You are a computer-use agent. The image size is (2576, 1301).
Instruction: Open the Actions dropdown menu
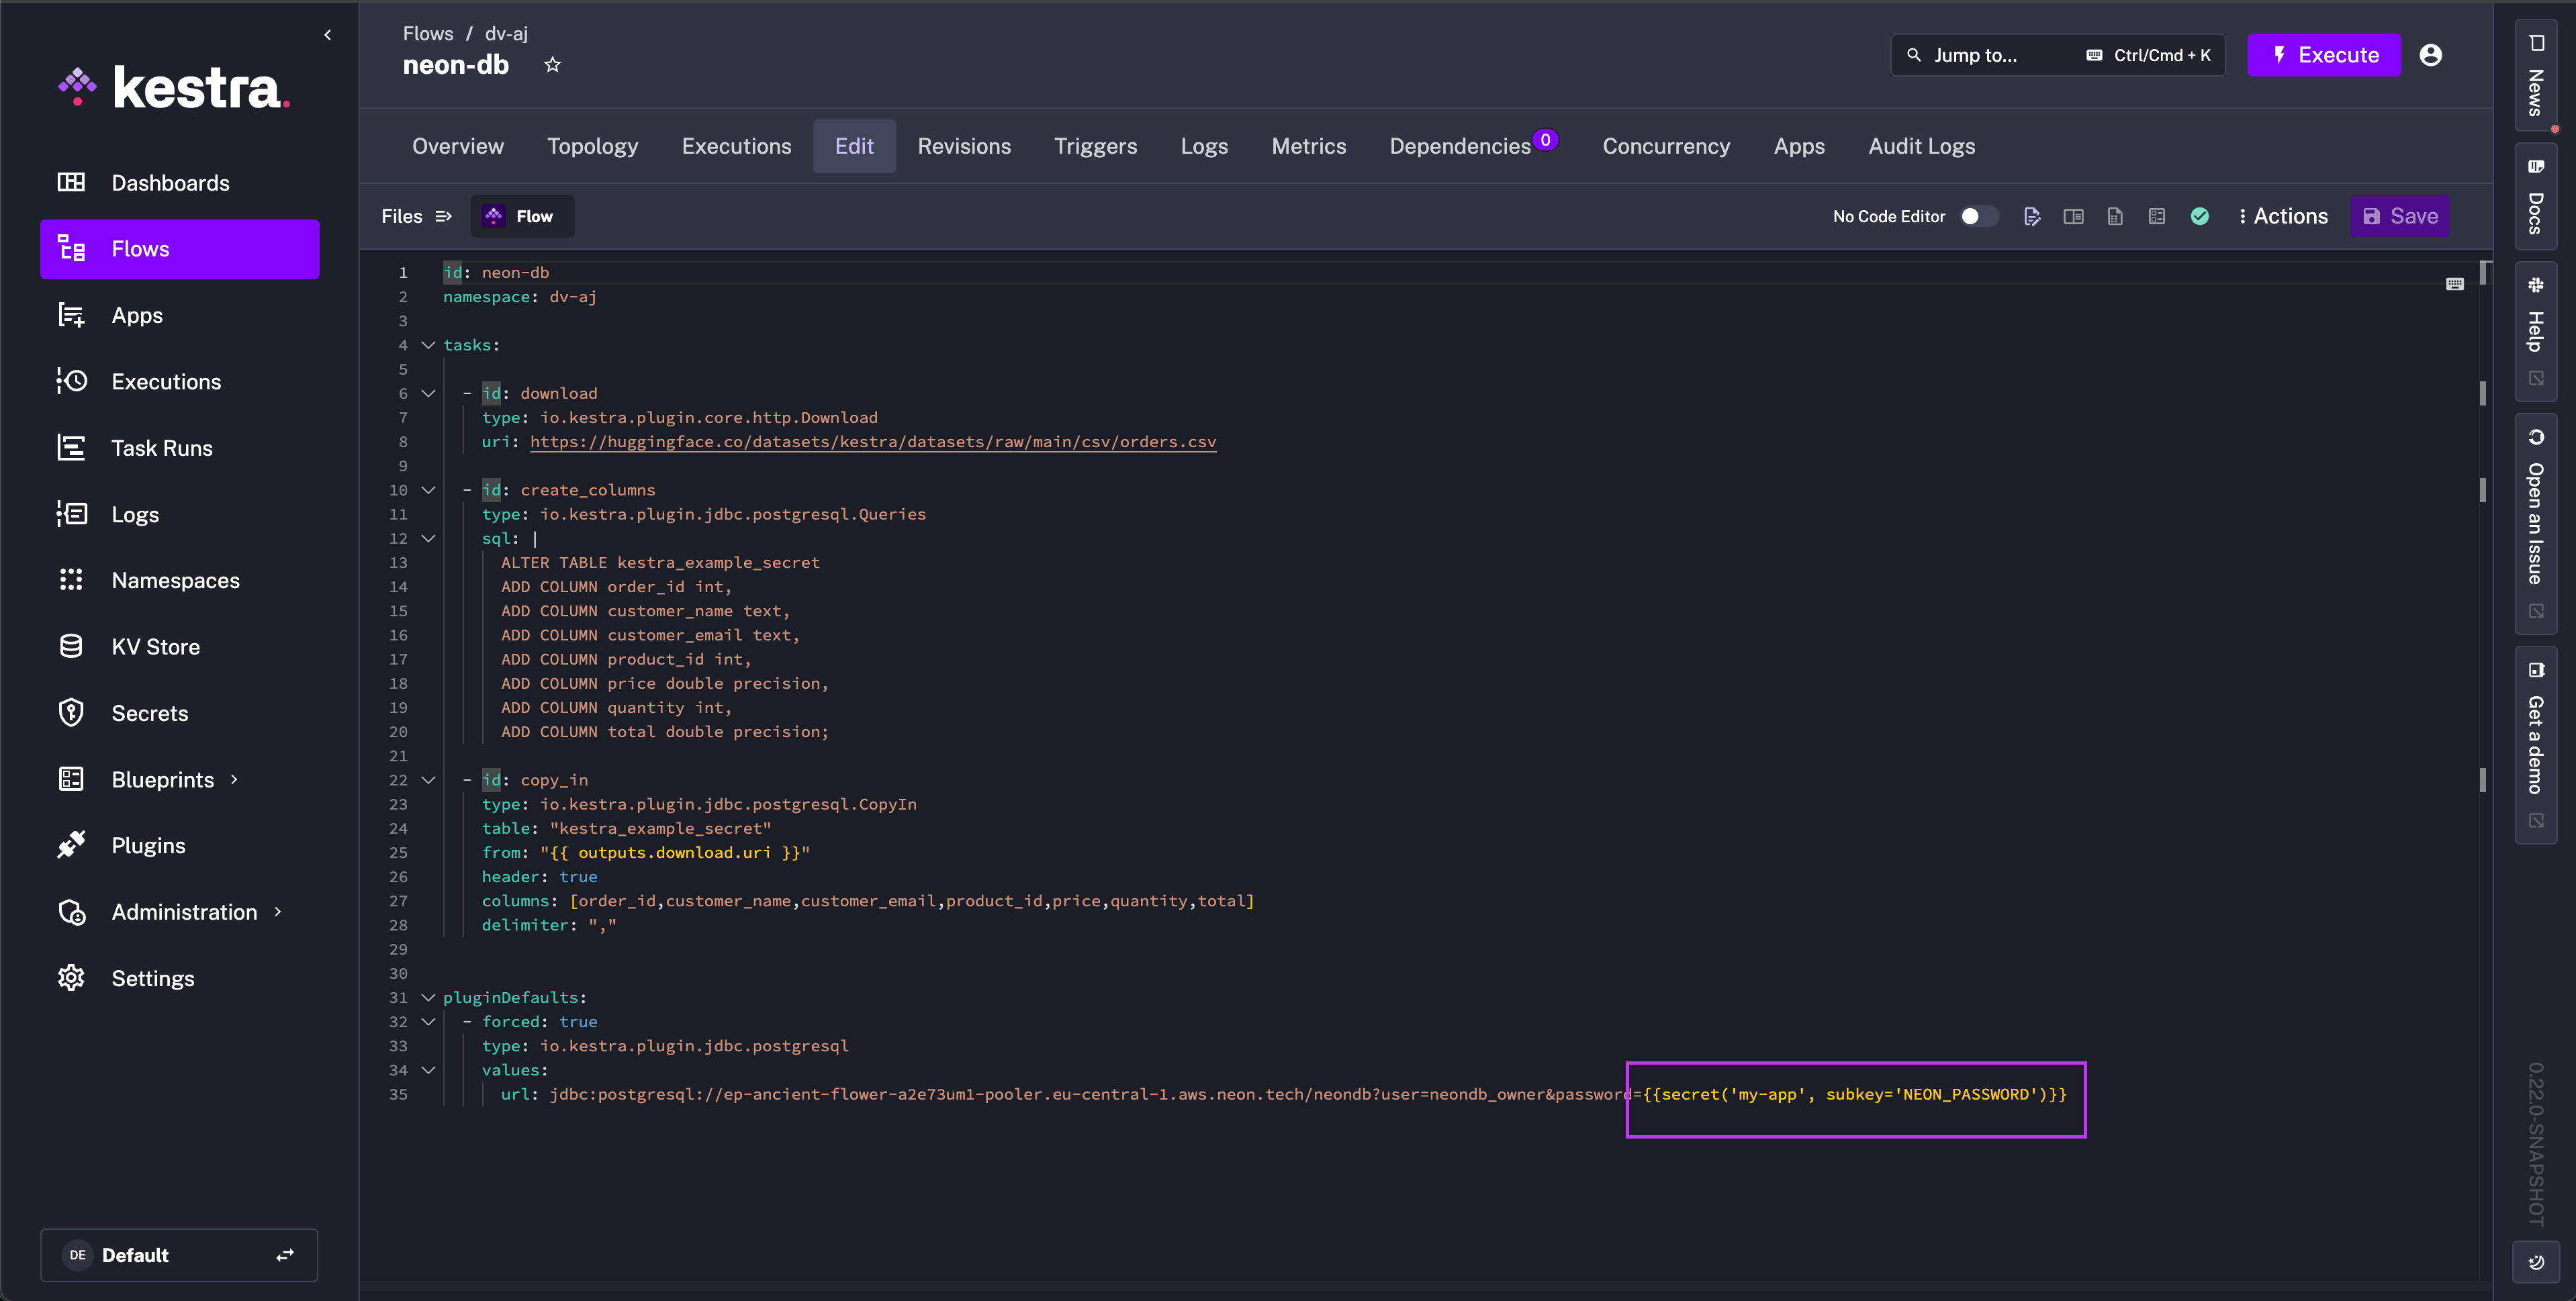pos(2283,216)
